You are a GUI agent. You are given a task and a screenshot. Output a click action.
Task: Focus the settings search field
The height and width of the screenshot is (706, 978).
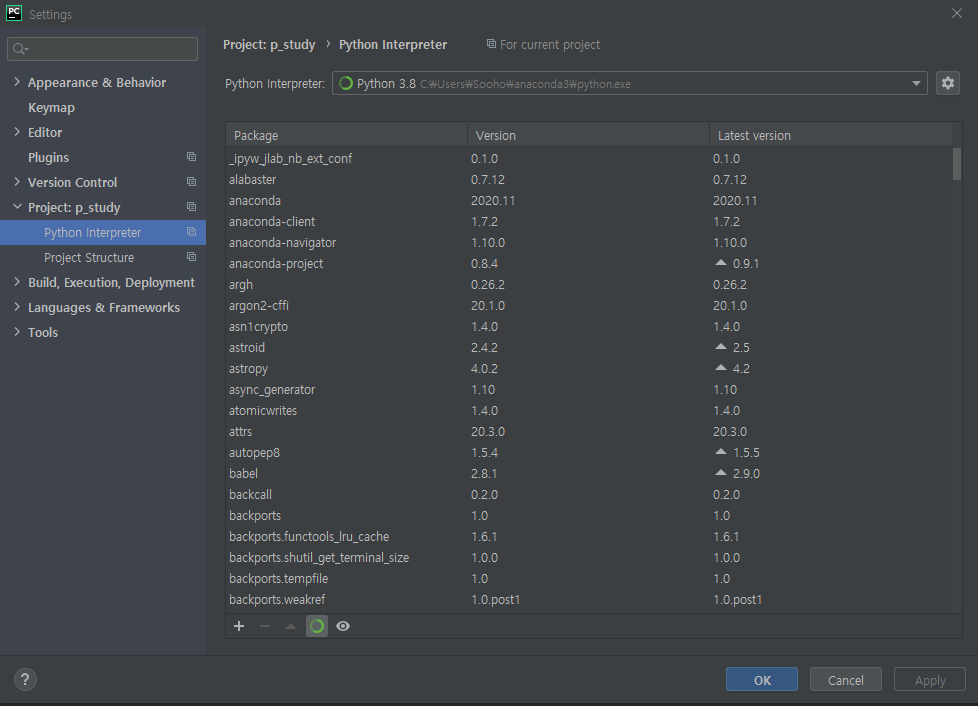tap(102, 49)
